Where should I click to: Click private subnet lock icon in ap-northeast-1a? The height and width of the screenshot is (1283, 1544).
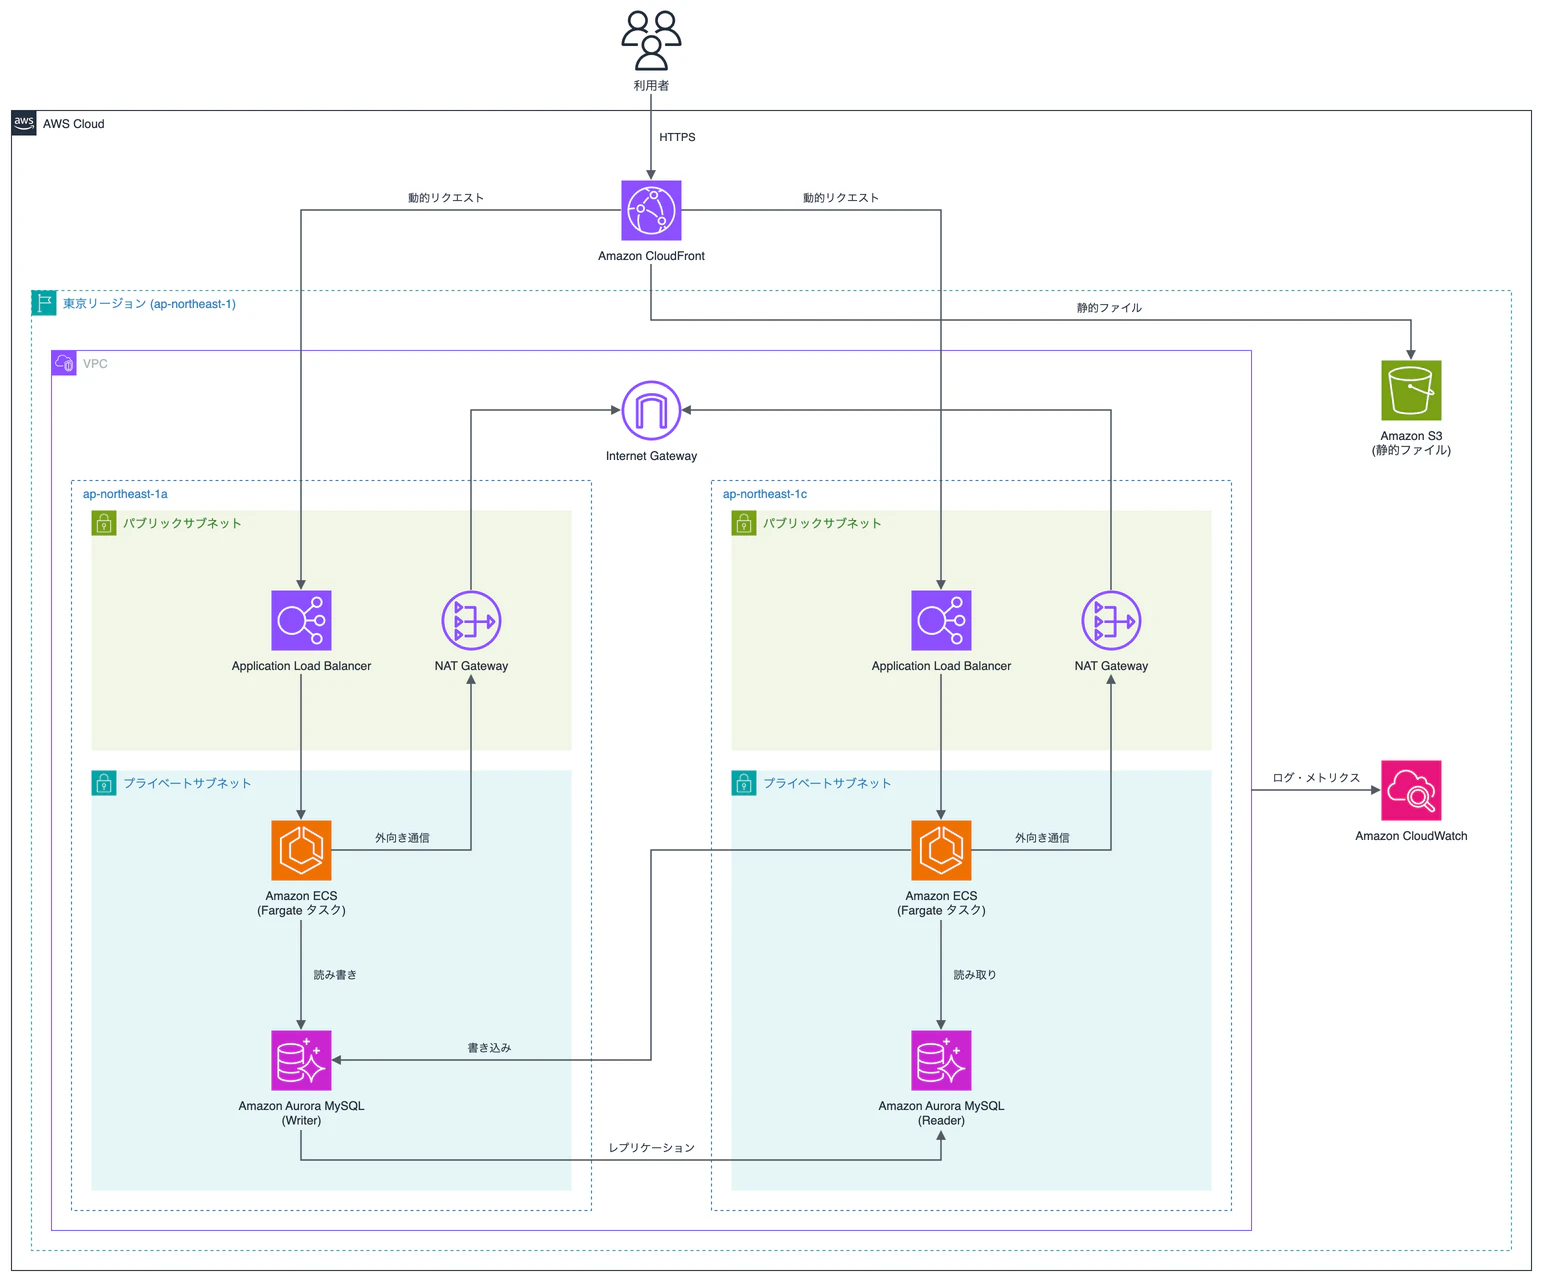click(x=104, y=783)
